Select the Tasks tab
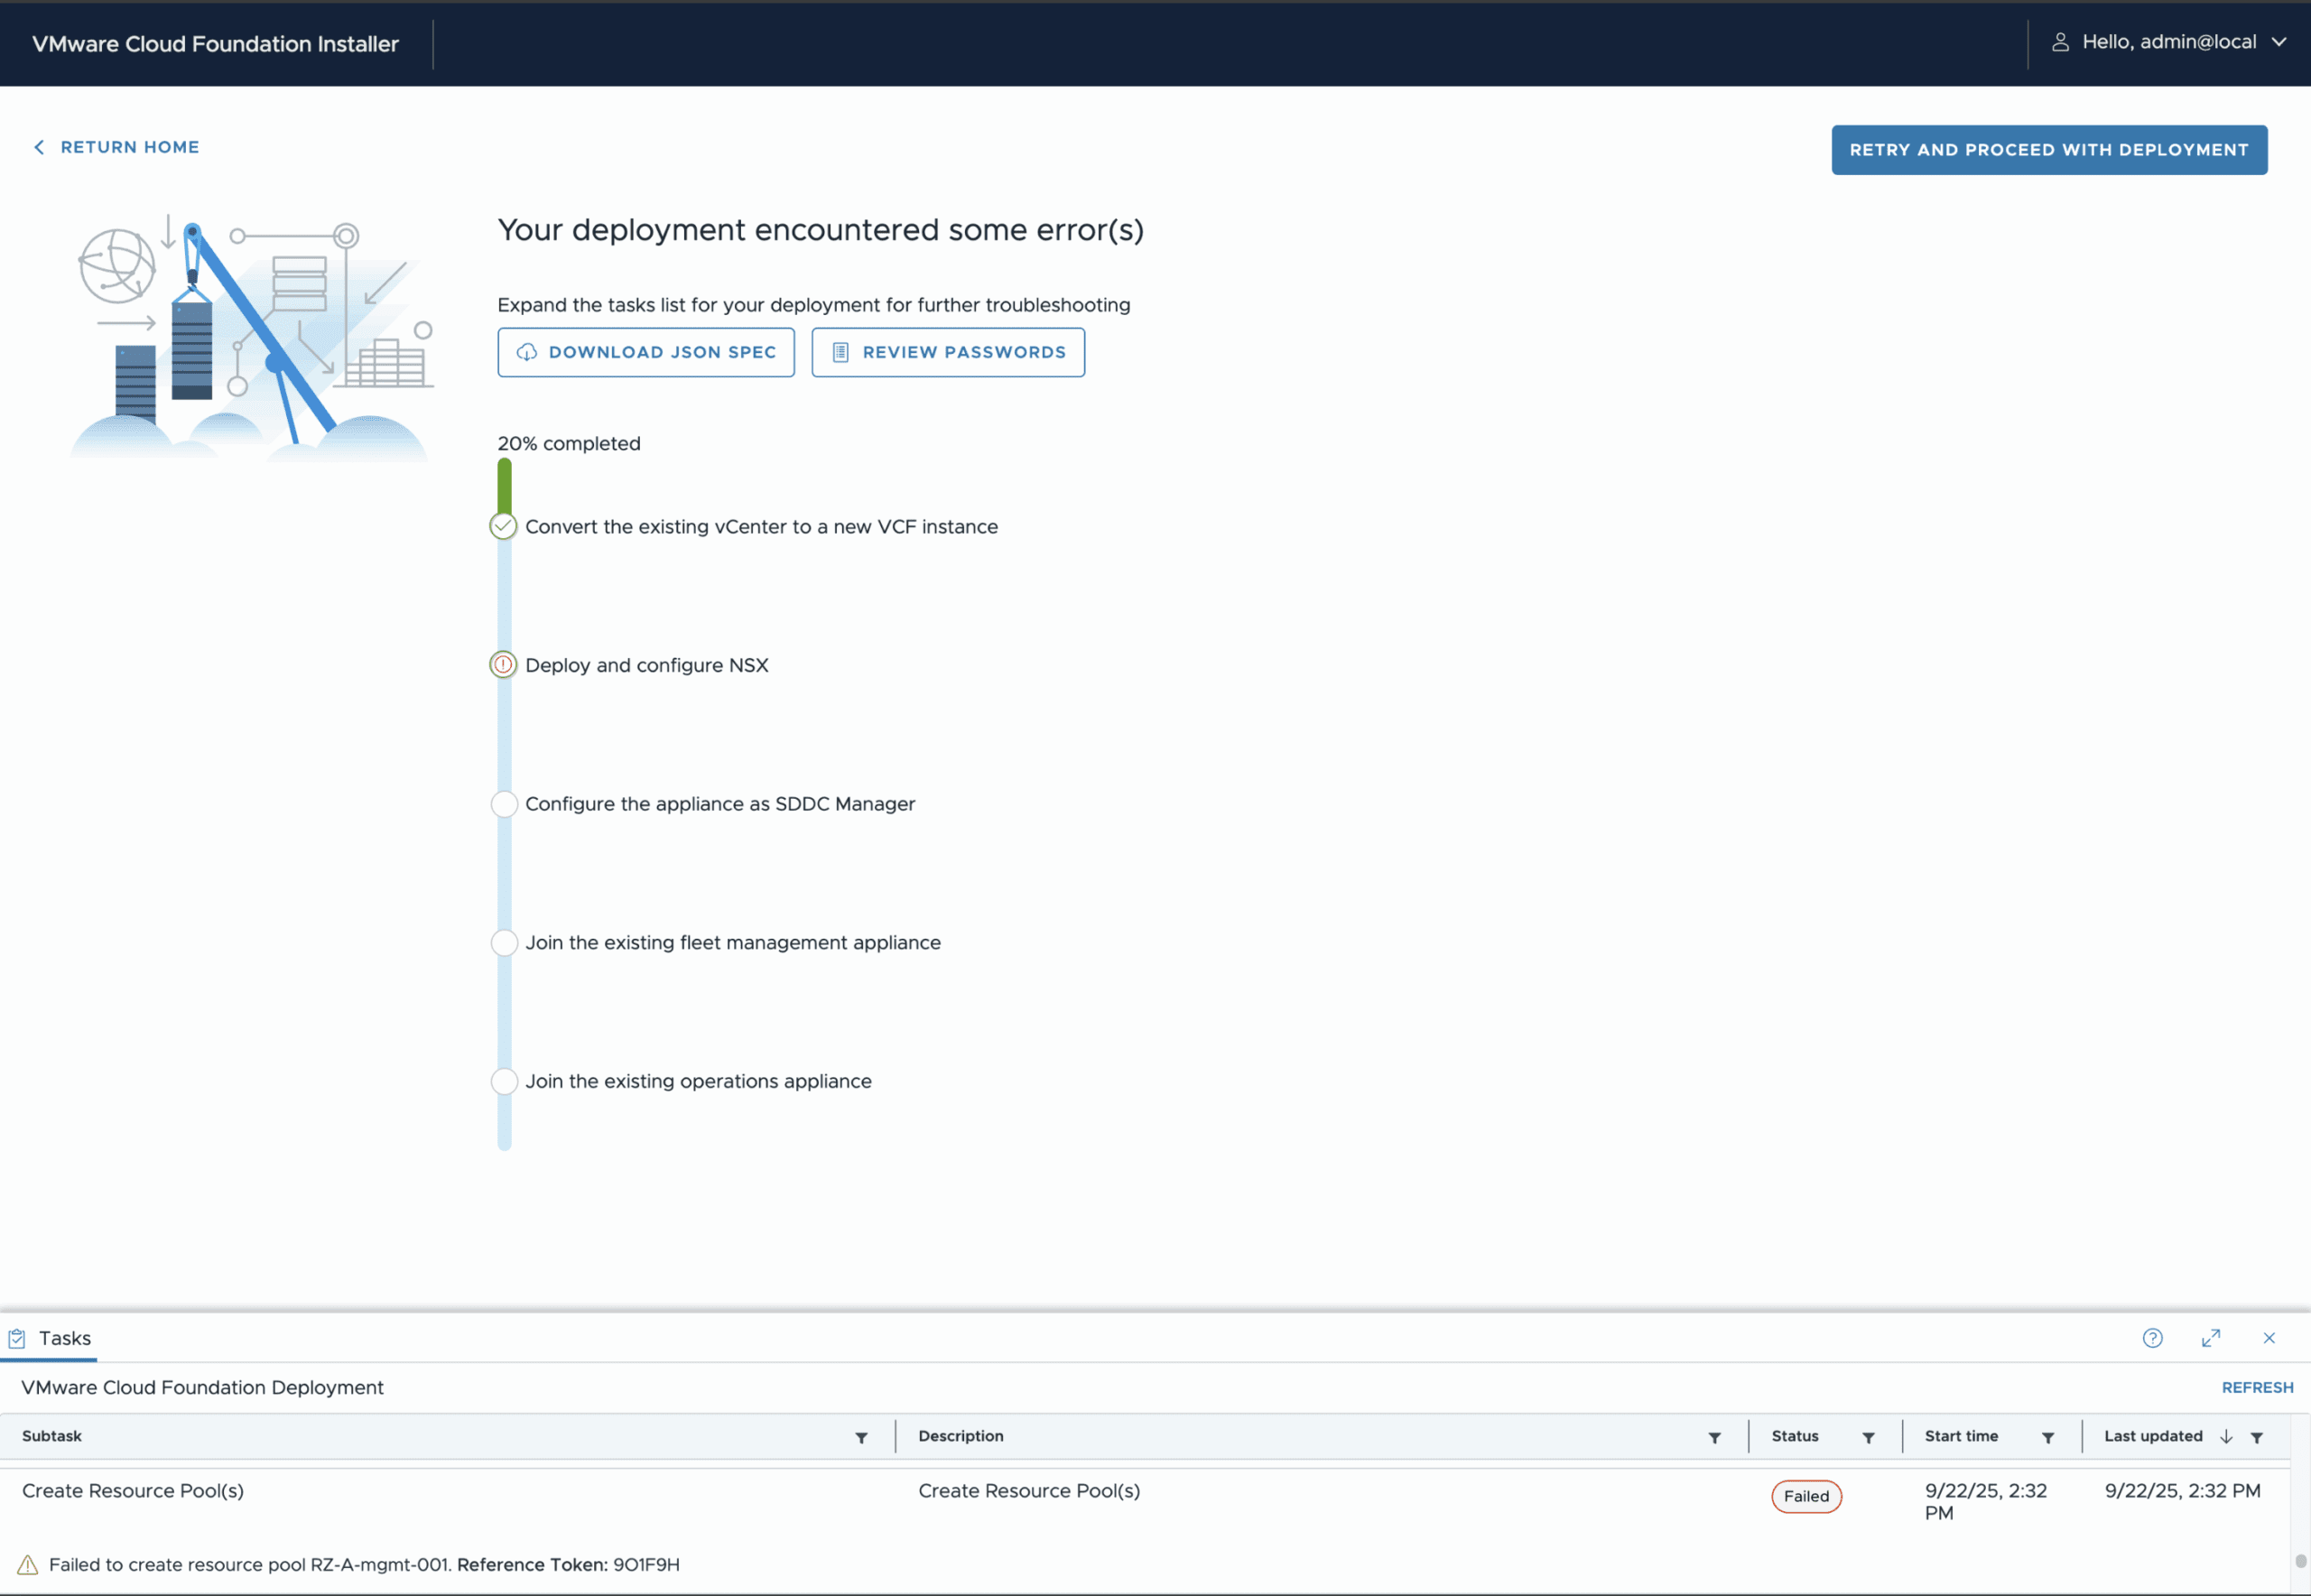The width and height of the screenshot is (2311, 1596). pos(50,1338)
